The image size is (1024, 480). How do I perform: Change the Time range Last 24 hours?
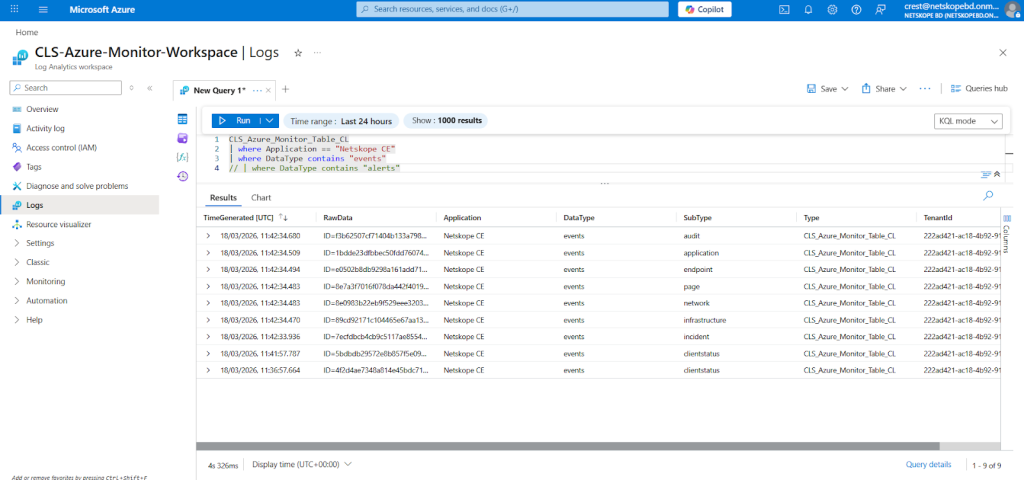pyautogui.click(x=341, y=121)
